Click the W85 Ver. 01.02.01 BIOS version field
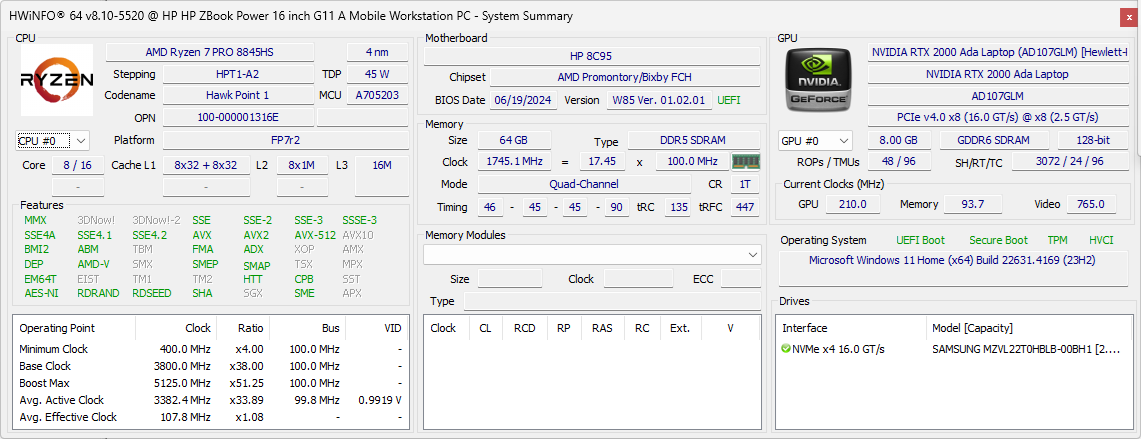The height and width of the screenshot is (439, 1141). [x=657, y=100]
